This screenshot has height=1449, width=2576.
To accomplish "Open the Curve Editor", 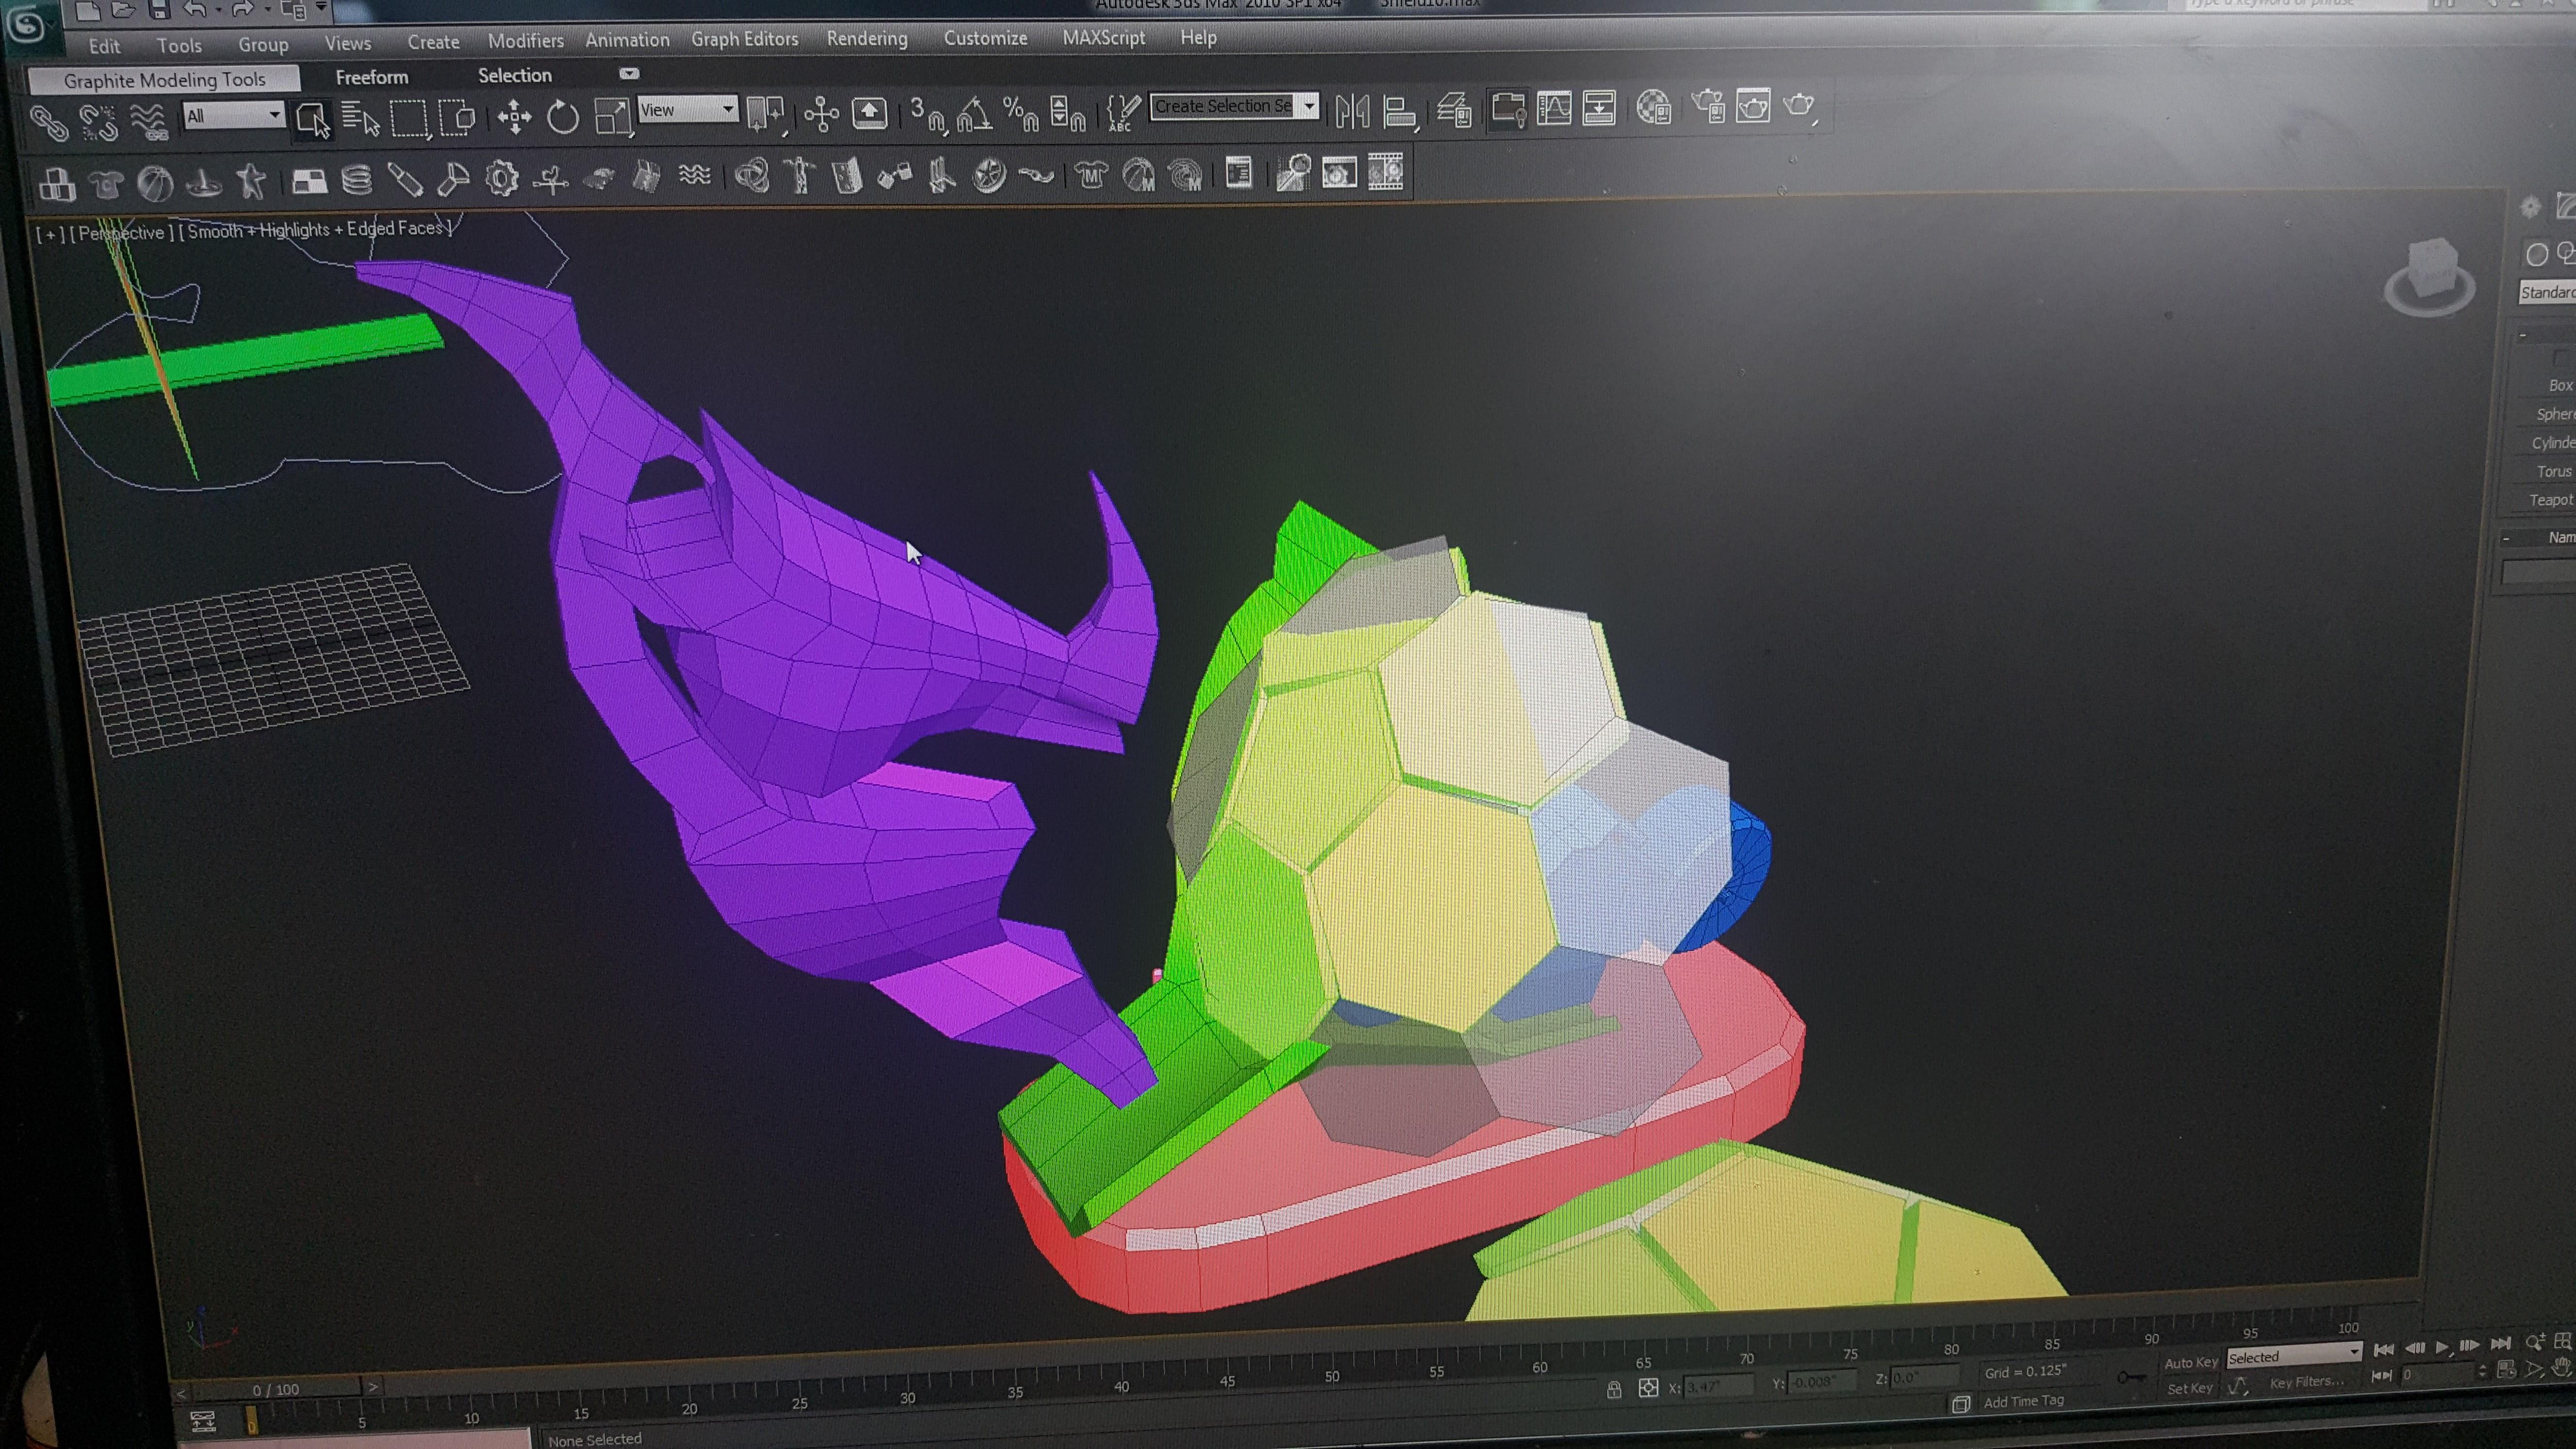I will coord(1554,108).
